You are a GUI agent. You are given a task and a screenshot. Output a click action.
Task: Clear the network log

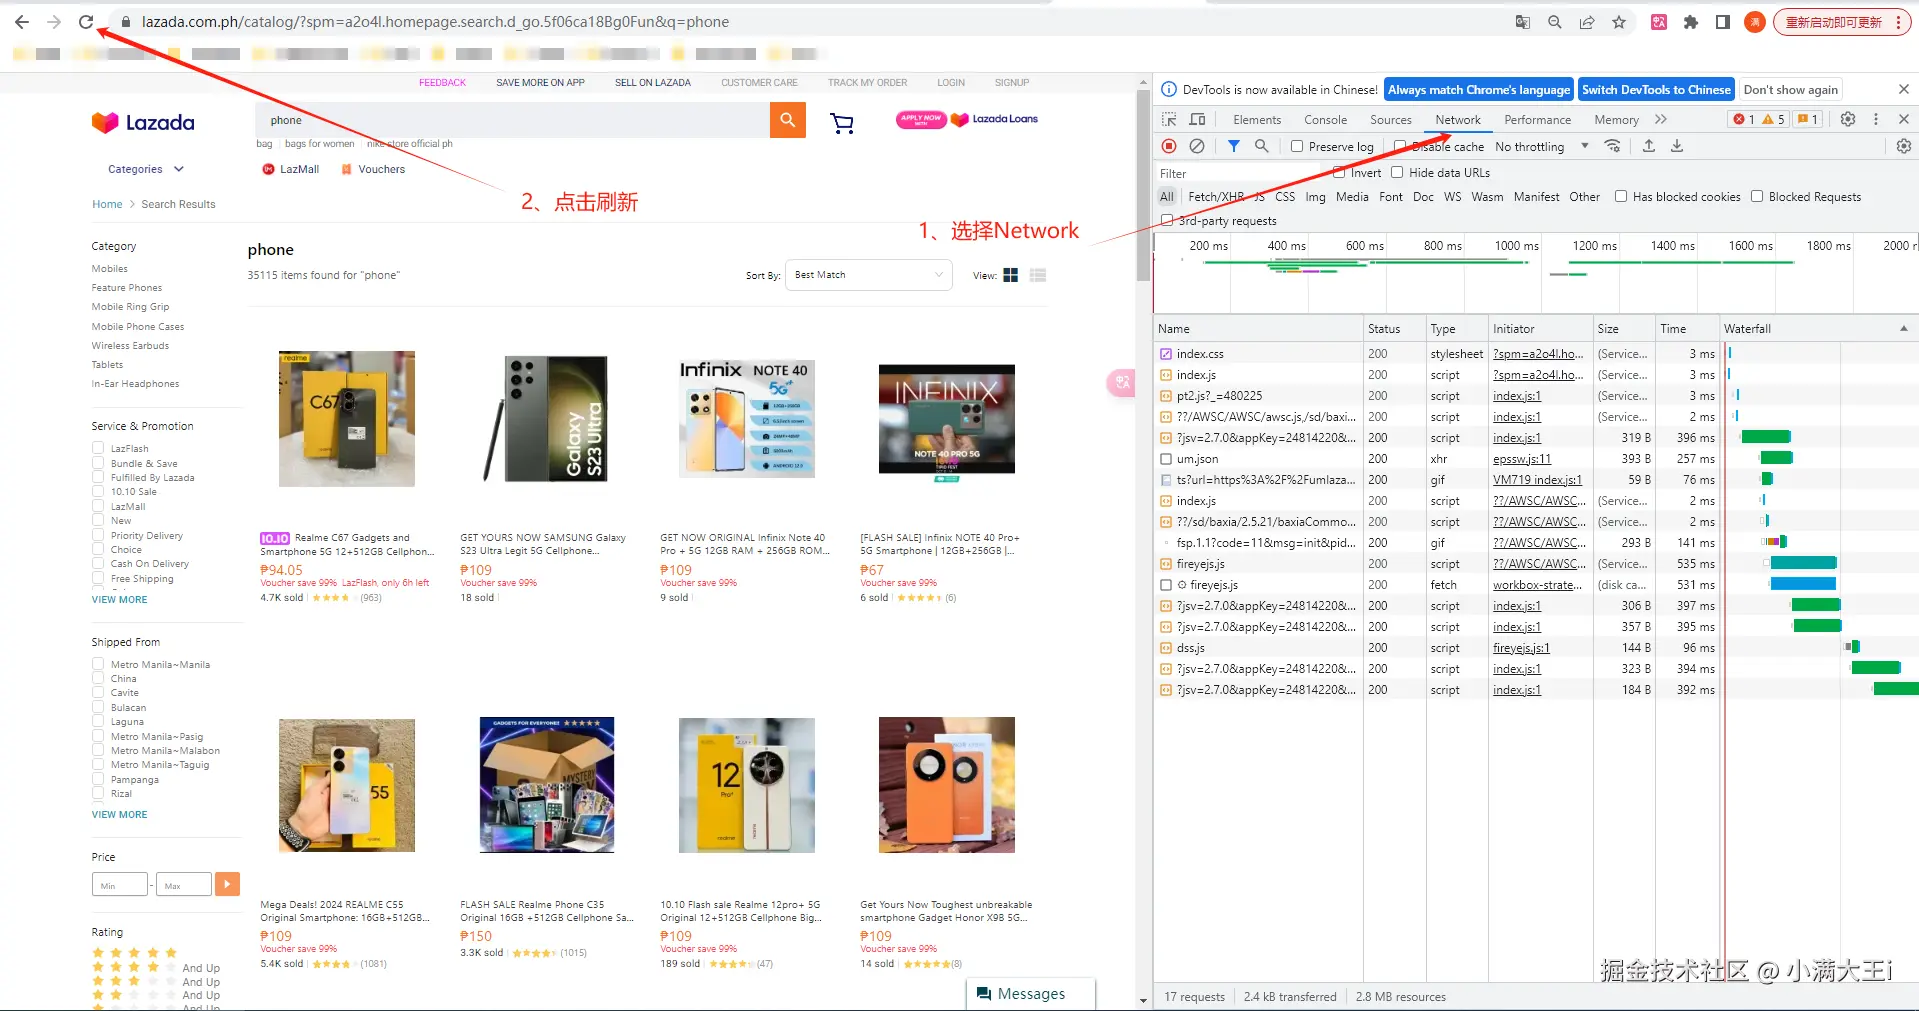coord(1197,146)
